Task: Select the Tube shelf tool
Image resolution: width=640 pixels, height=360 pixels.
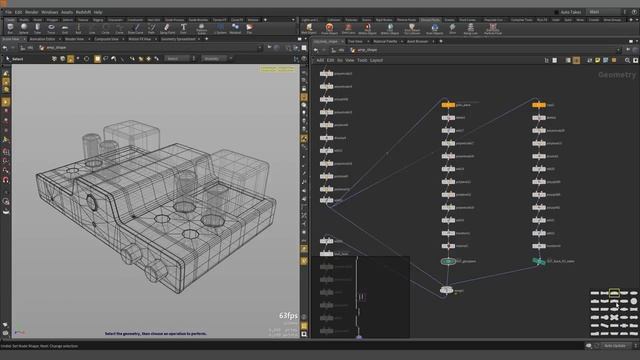Action: coord(37,29)
